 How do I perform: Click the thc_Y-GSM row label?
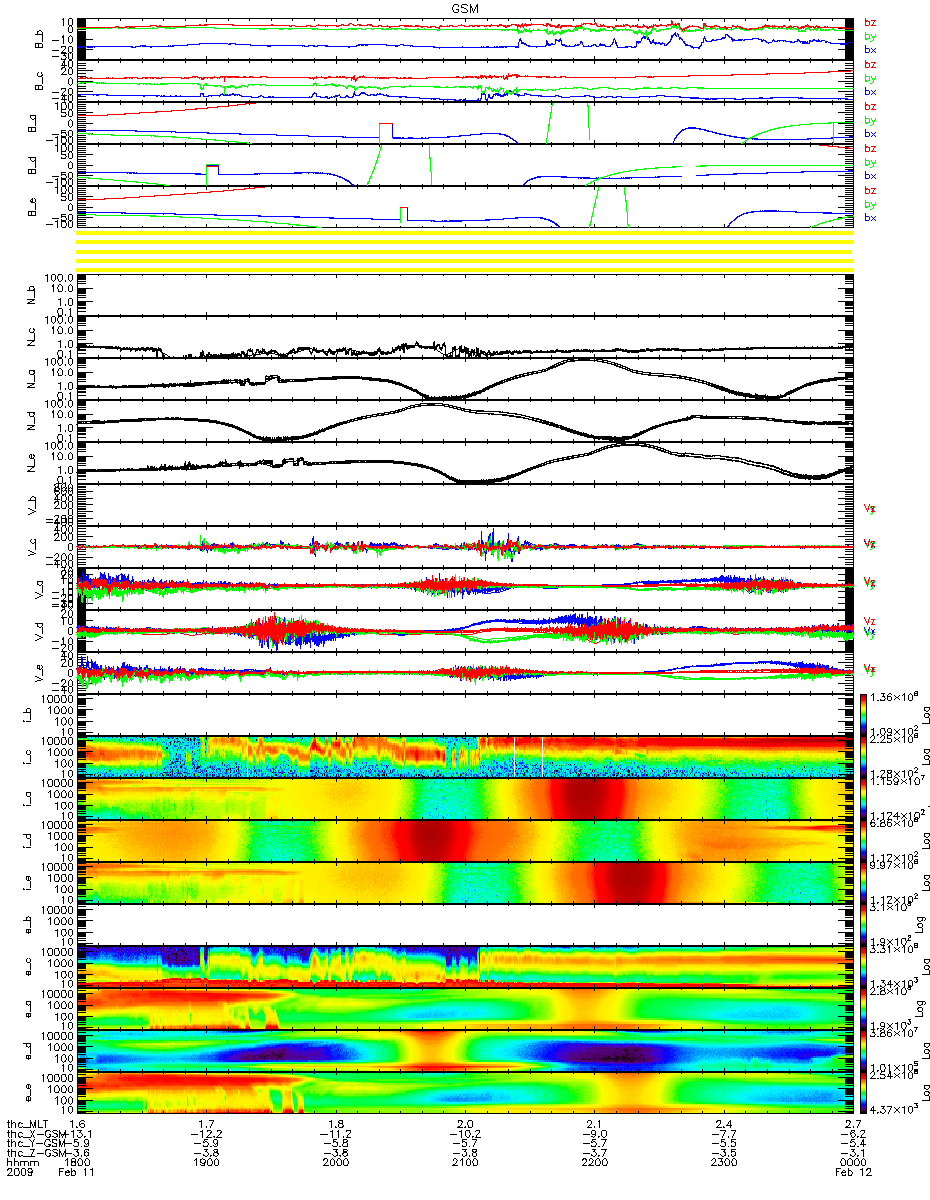tap(37, 1144)
